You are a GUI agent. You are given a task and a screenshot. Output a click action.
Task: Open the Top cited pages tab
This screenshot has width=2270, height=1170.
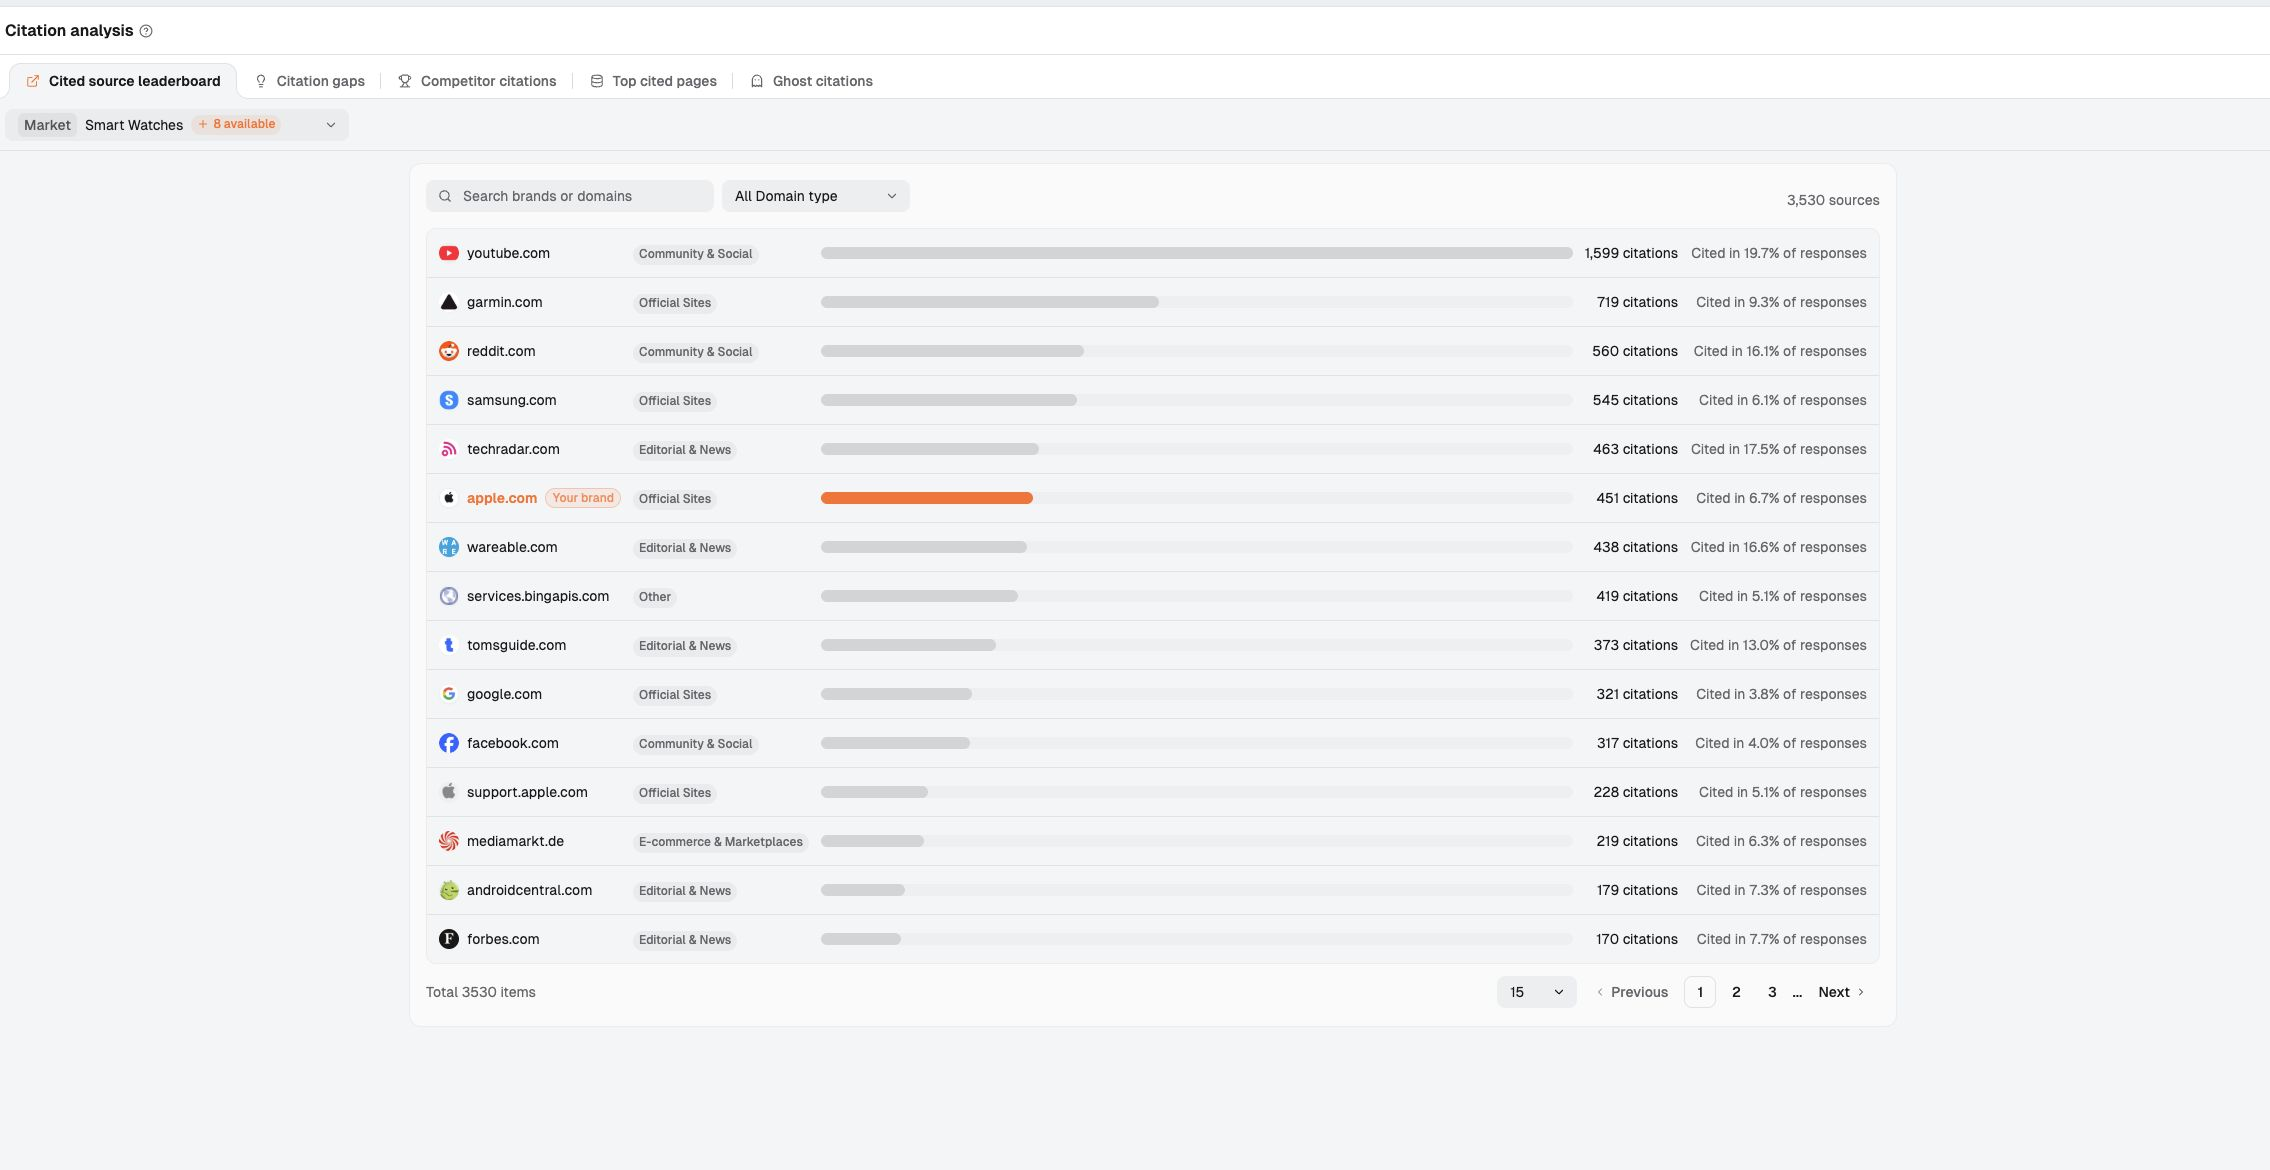click(x=653, y=81)
